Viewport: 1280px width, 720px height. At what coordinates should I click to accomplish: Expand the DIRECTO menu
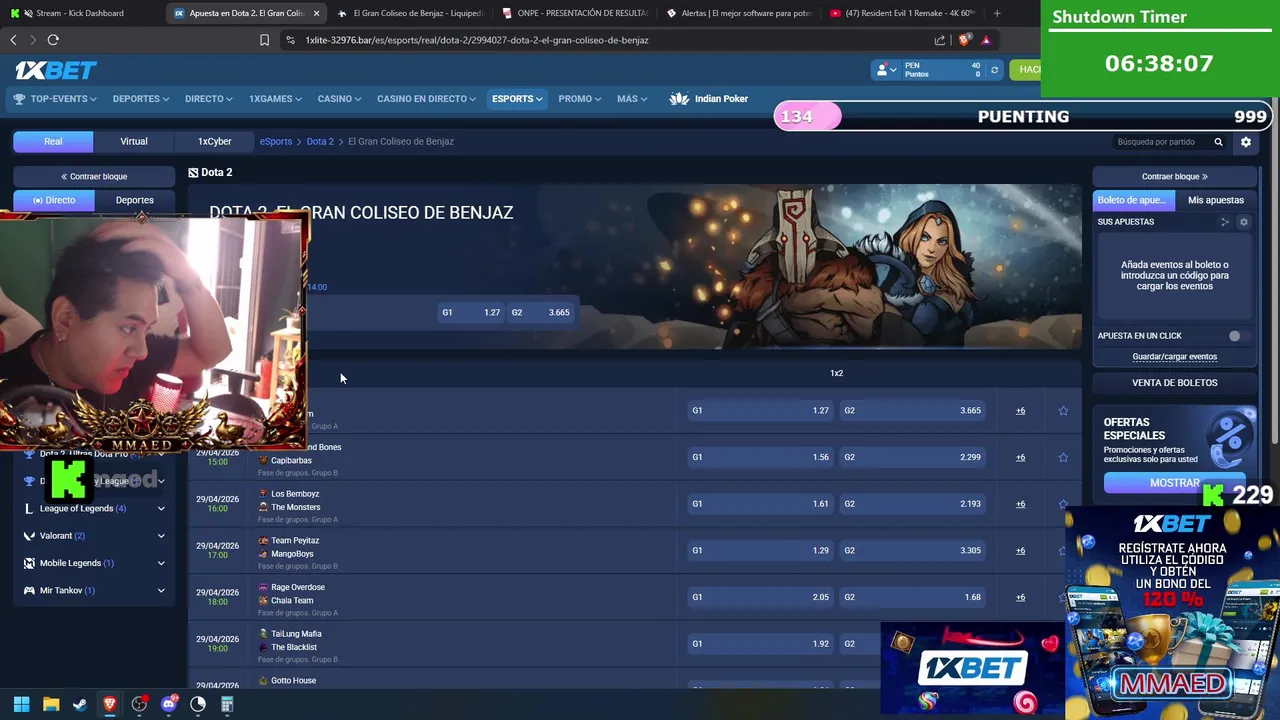(208, 99)
